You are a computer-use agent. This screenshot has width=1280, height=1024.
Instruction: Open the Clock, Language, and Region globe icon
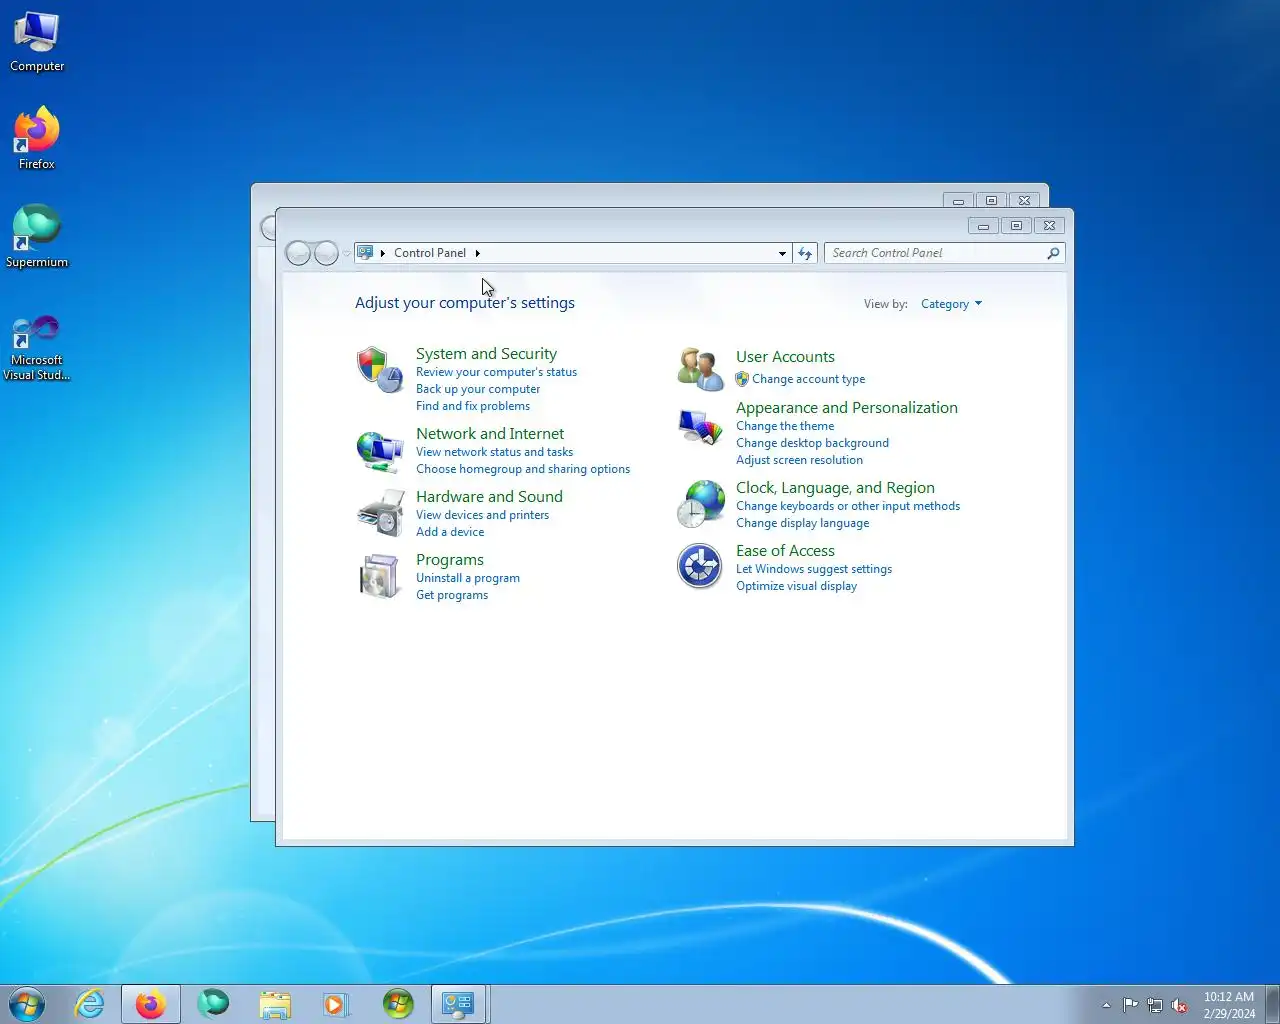coord(700,504)
